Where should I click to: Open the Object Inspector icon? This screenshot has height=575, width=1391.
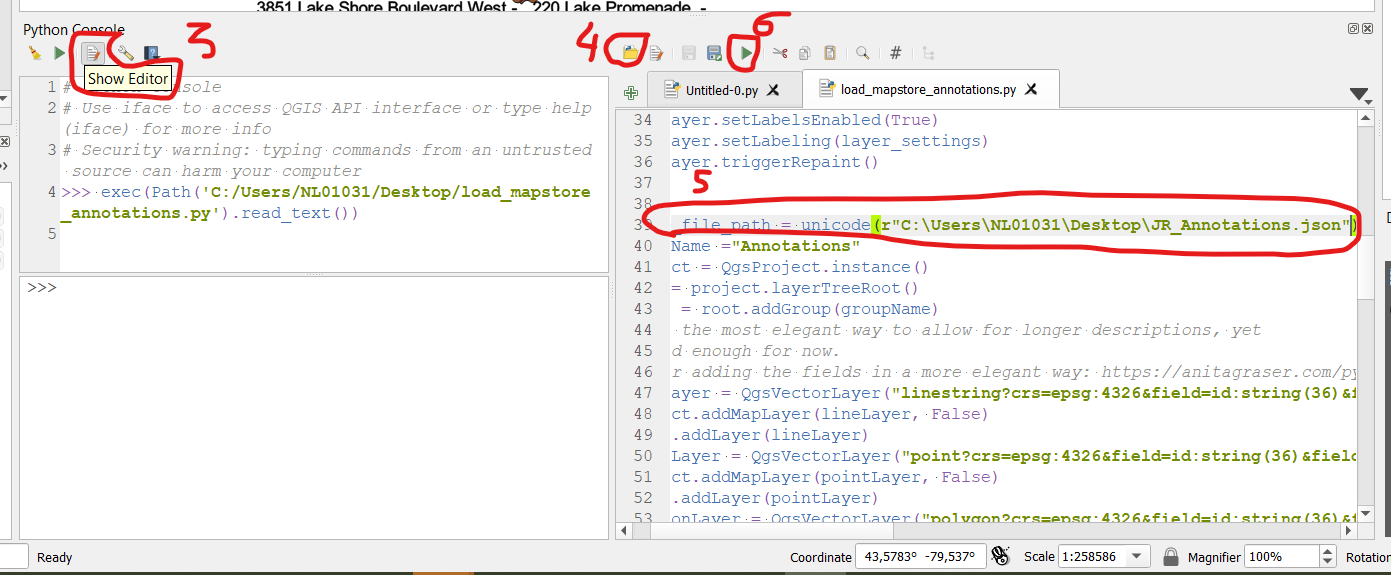coord(929,53)
